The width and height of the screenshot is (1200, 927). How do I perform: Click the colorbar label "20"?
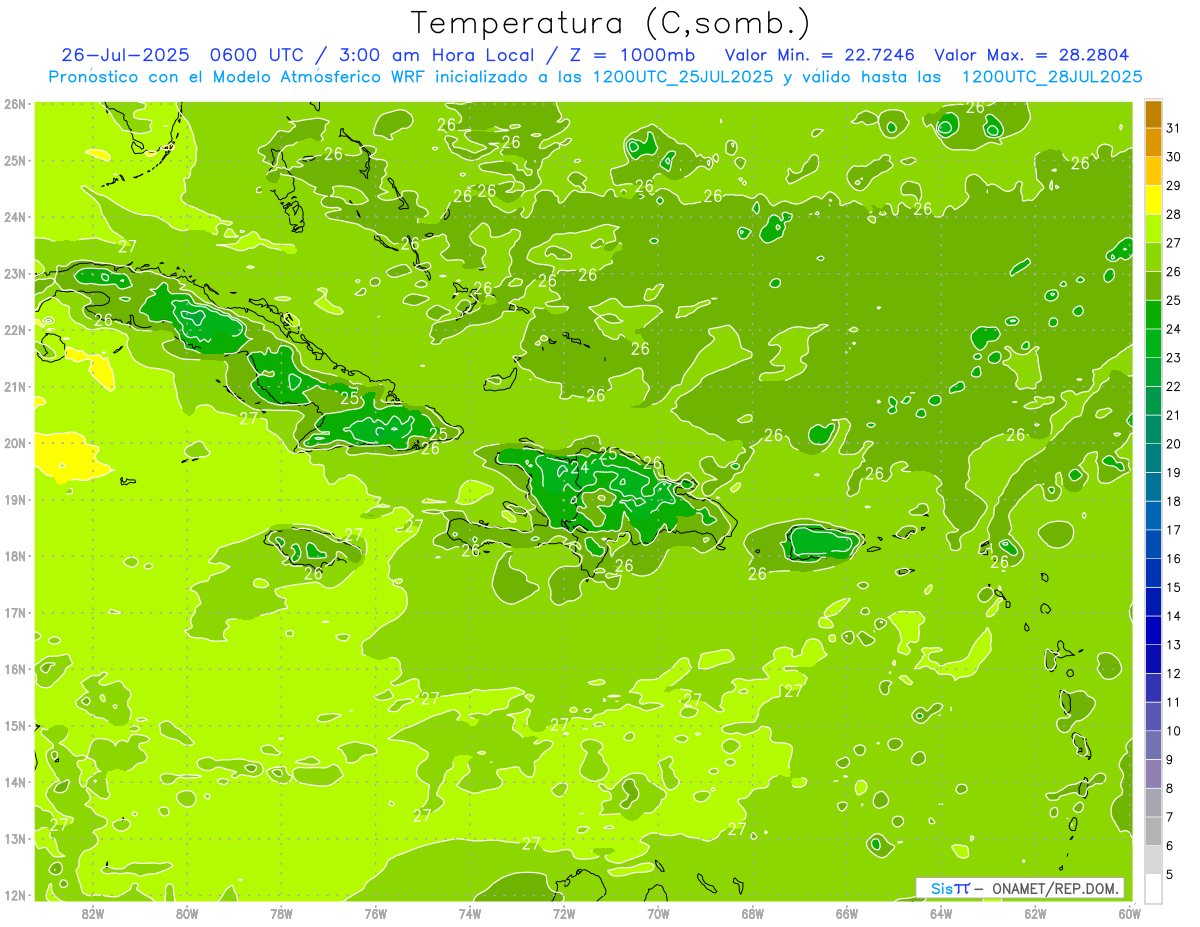tap(1173, 444)
